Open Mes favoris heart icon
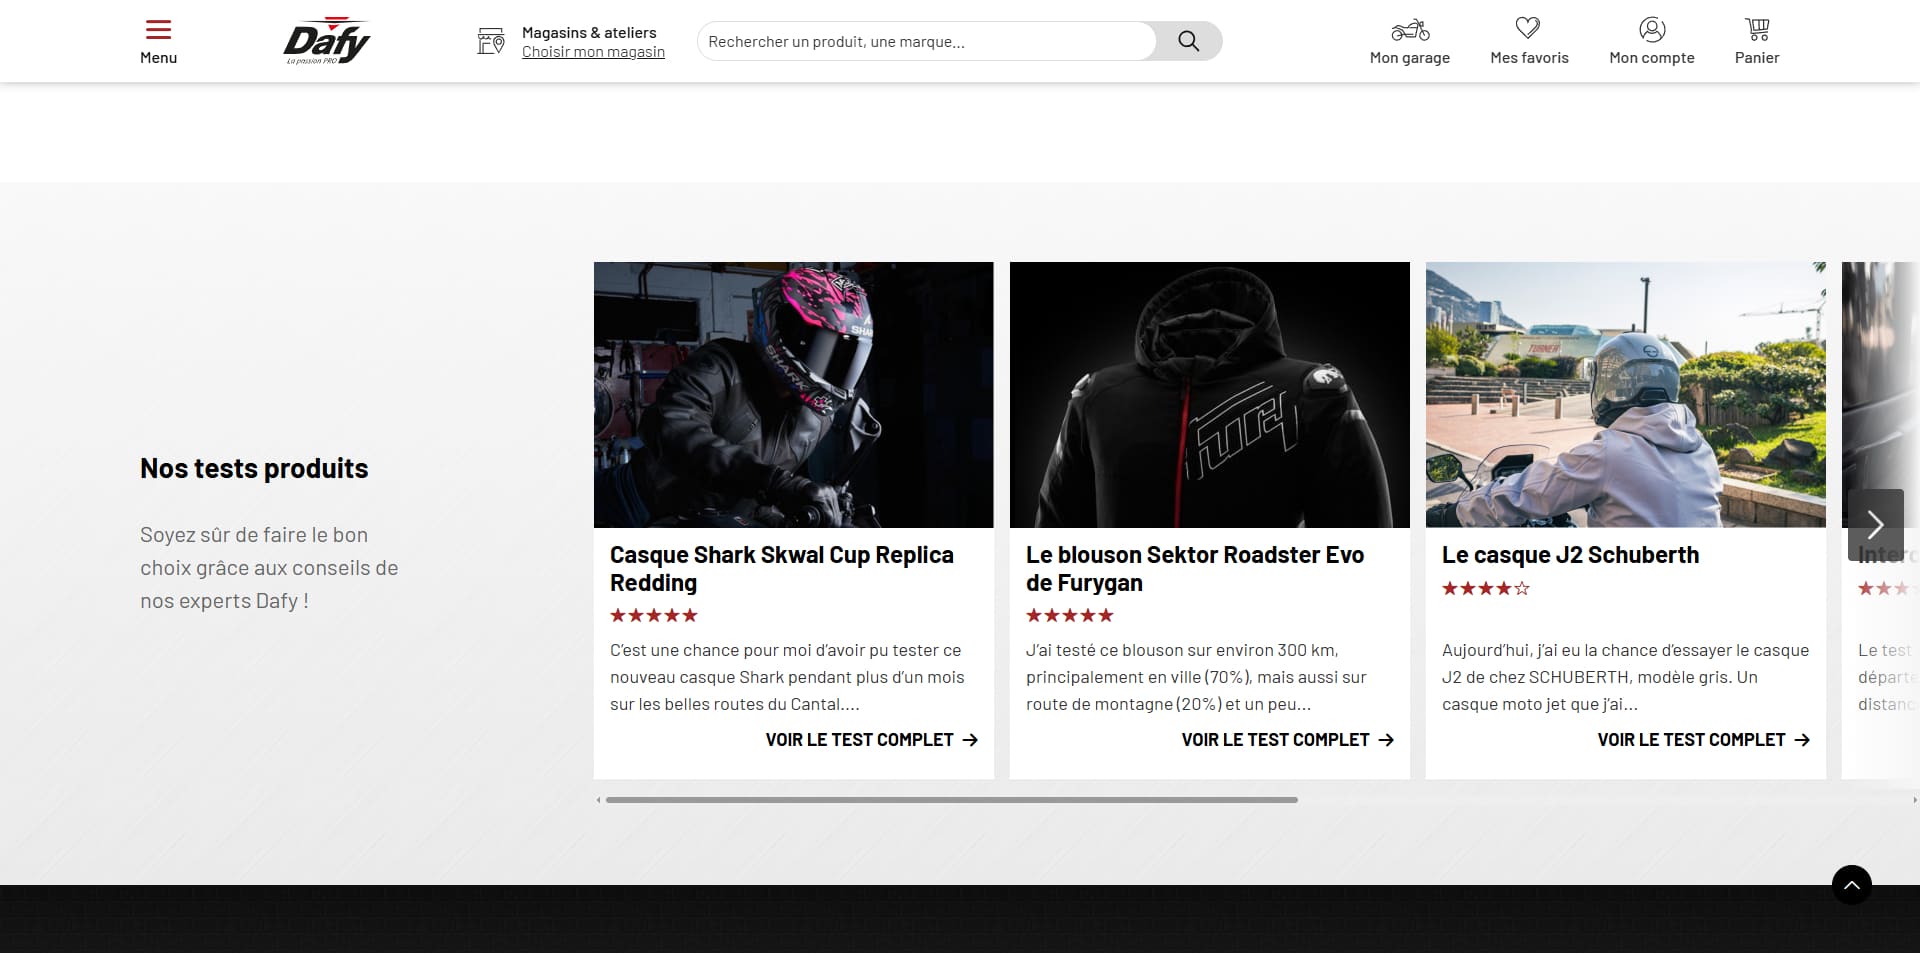 (x=1528, y=28)
